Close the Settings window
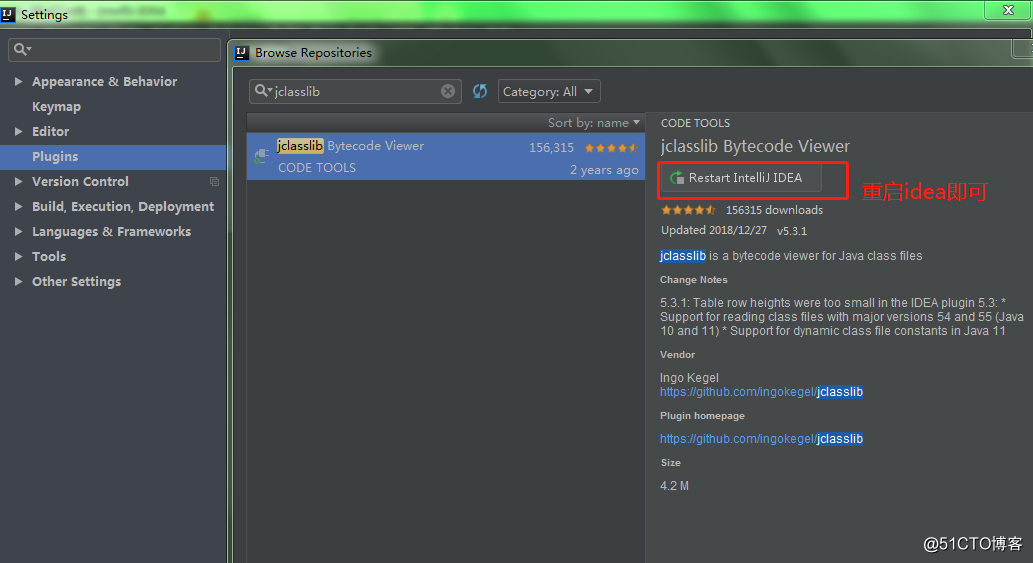Viewport: 1033px width, 563px height. click(1008, 9)
